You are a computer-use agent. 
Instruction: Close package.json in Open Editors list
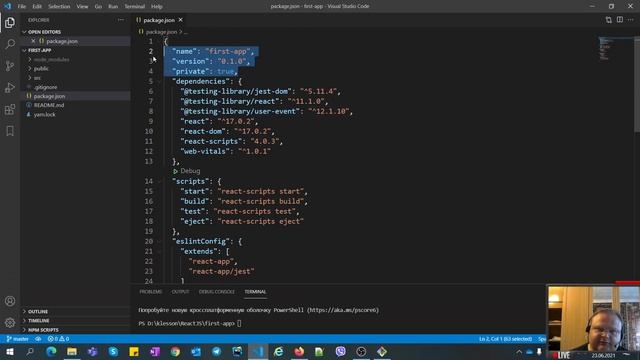[x=33, y=41]
